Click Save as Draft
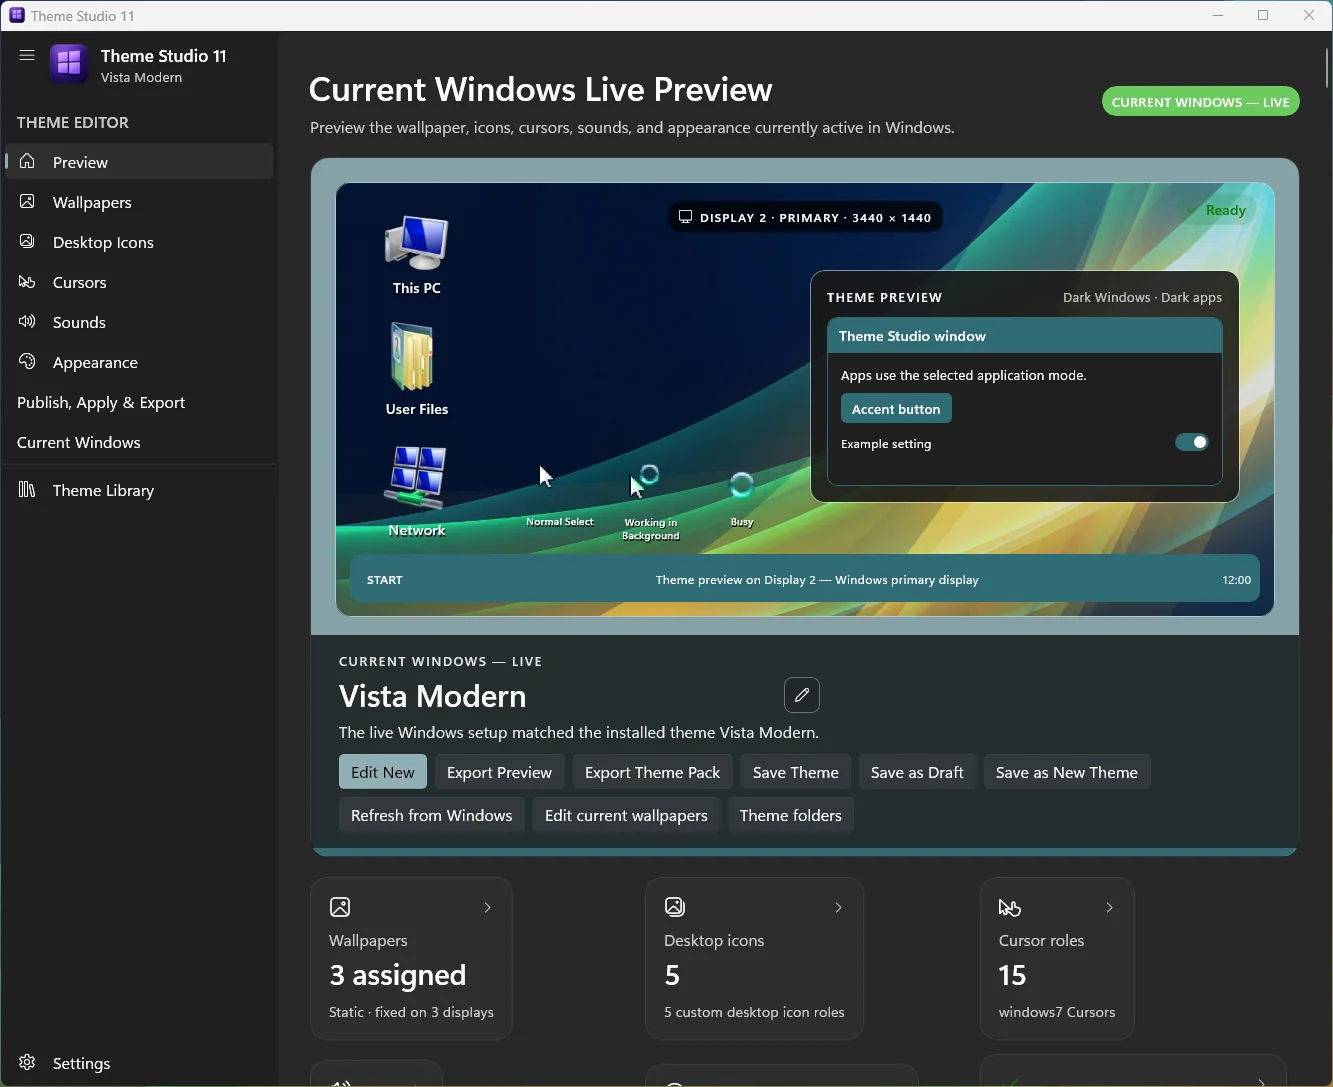Viewport: 1333px width, 1087px height. tap(917, 772)
